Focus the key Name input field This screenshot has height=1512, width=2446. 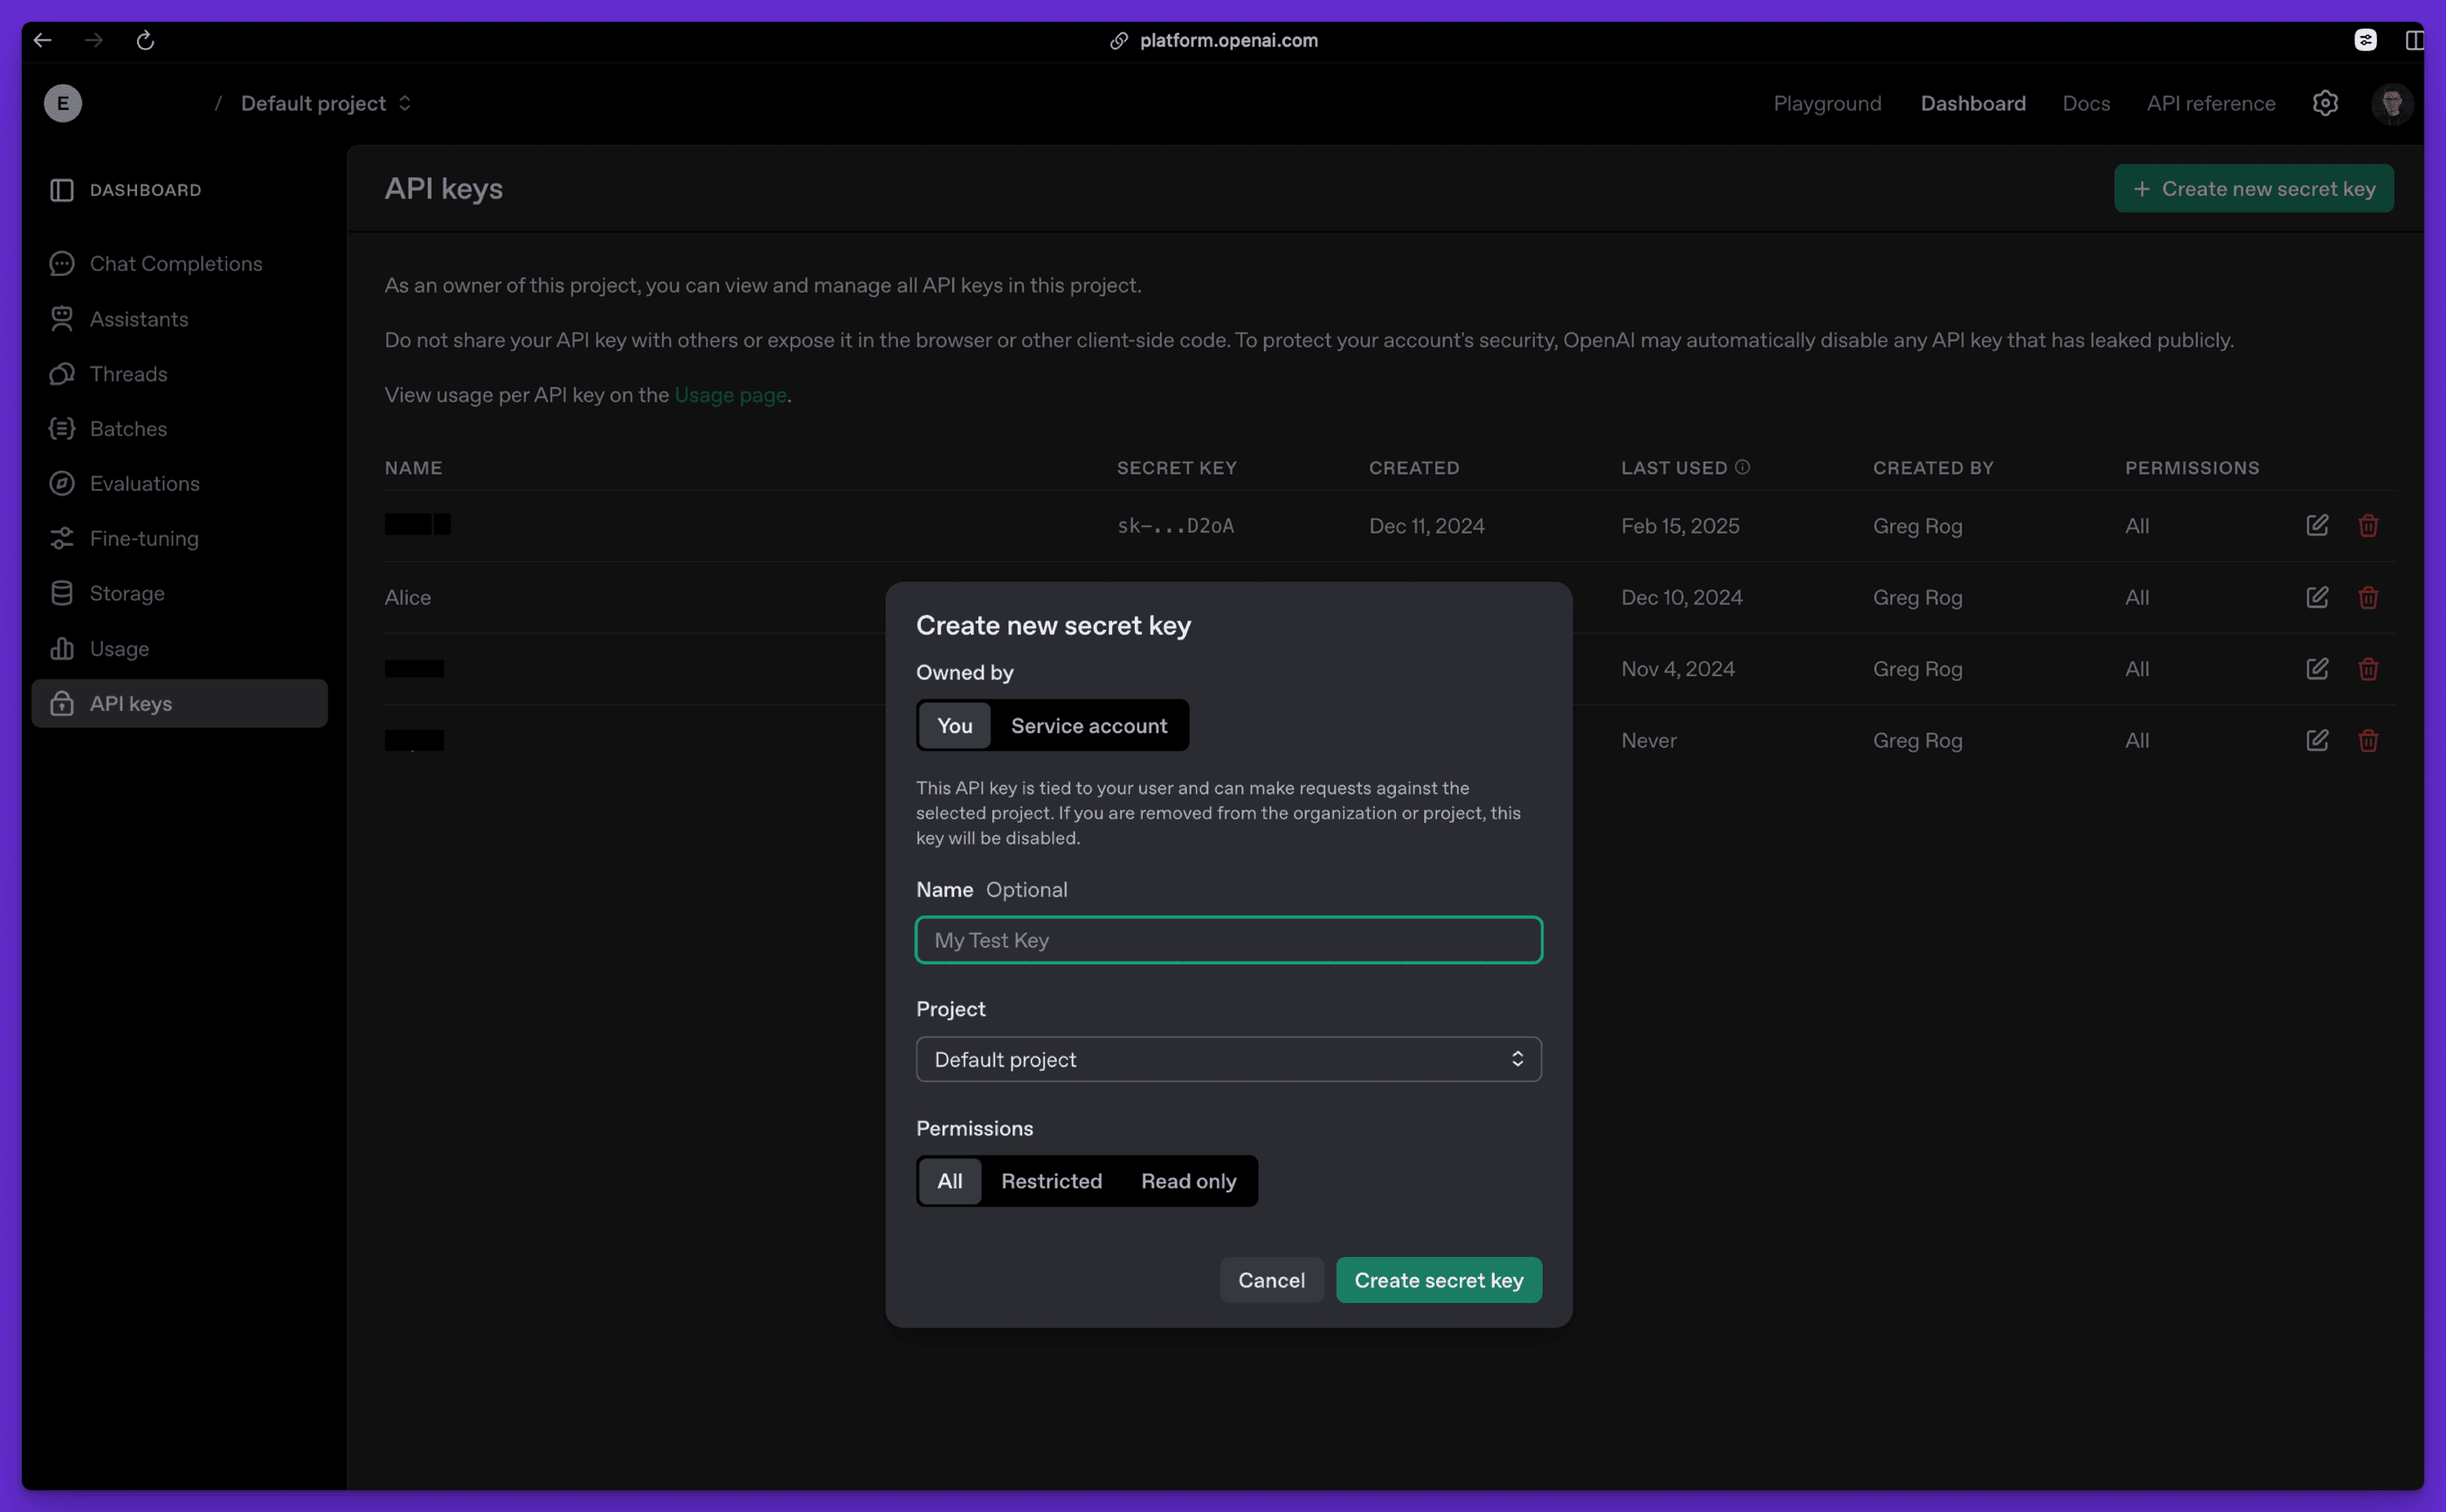1229,940
